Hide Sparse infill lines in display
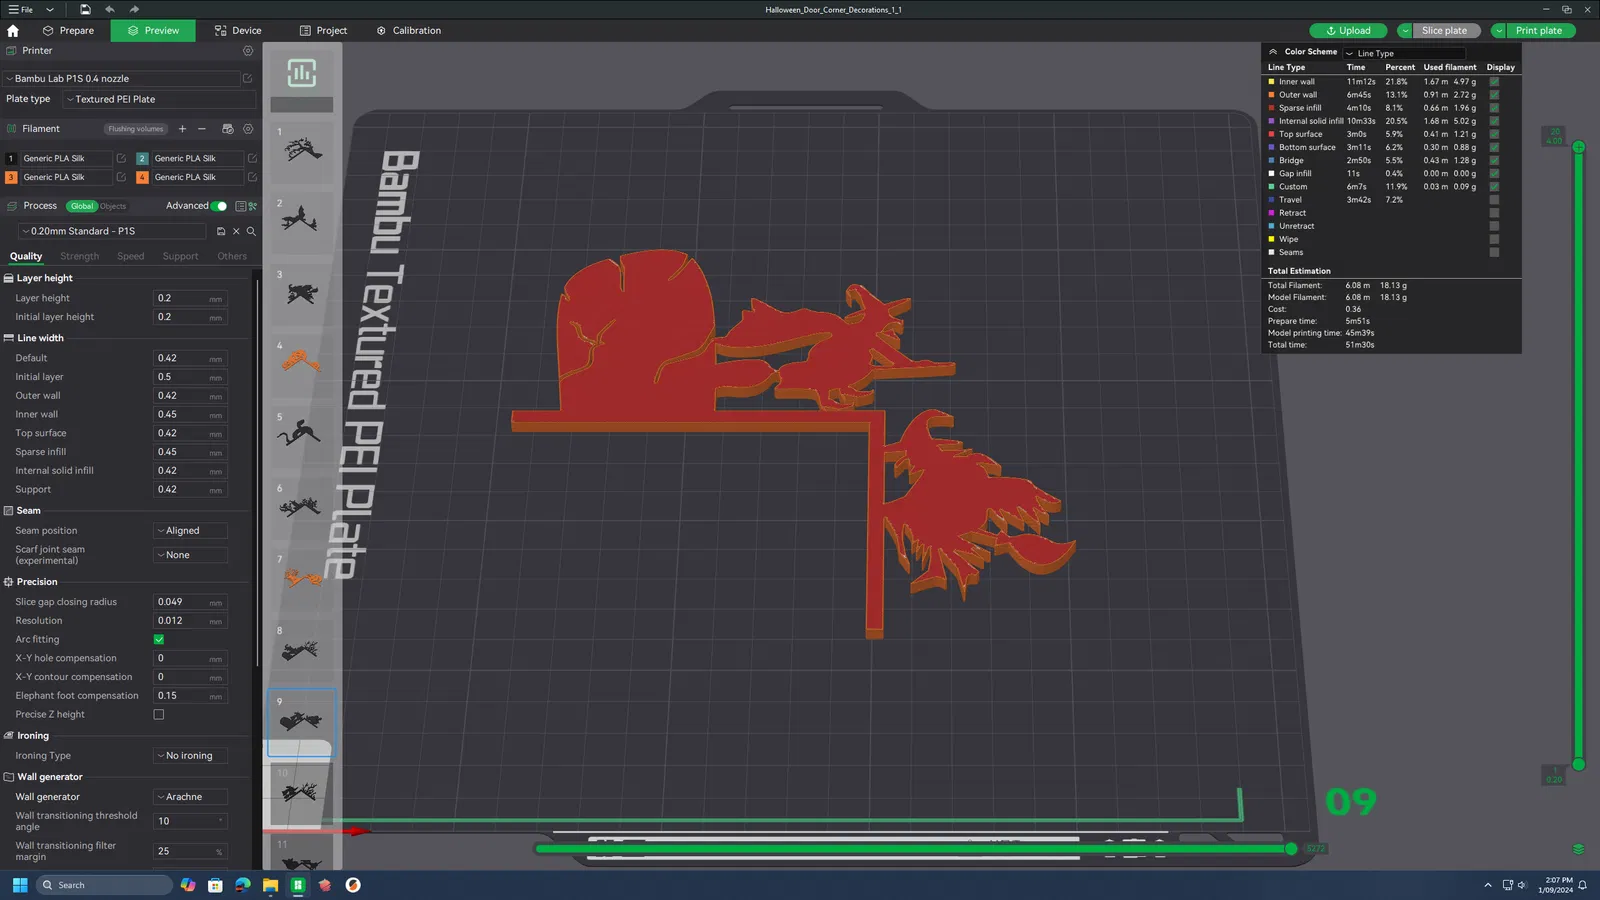 pos(1494,108)
